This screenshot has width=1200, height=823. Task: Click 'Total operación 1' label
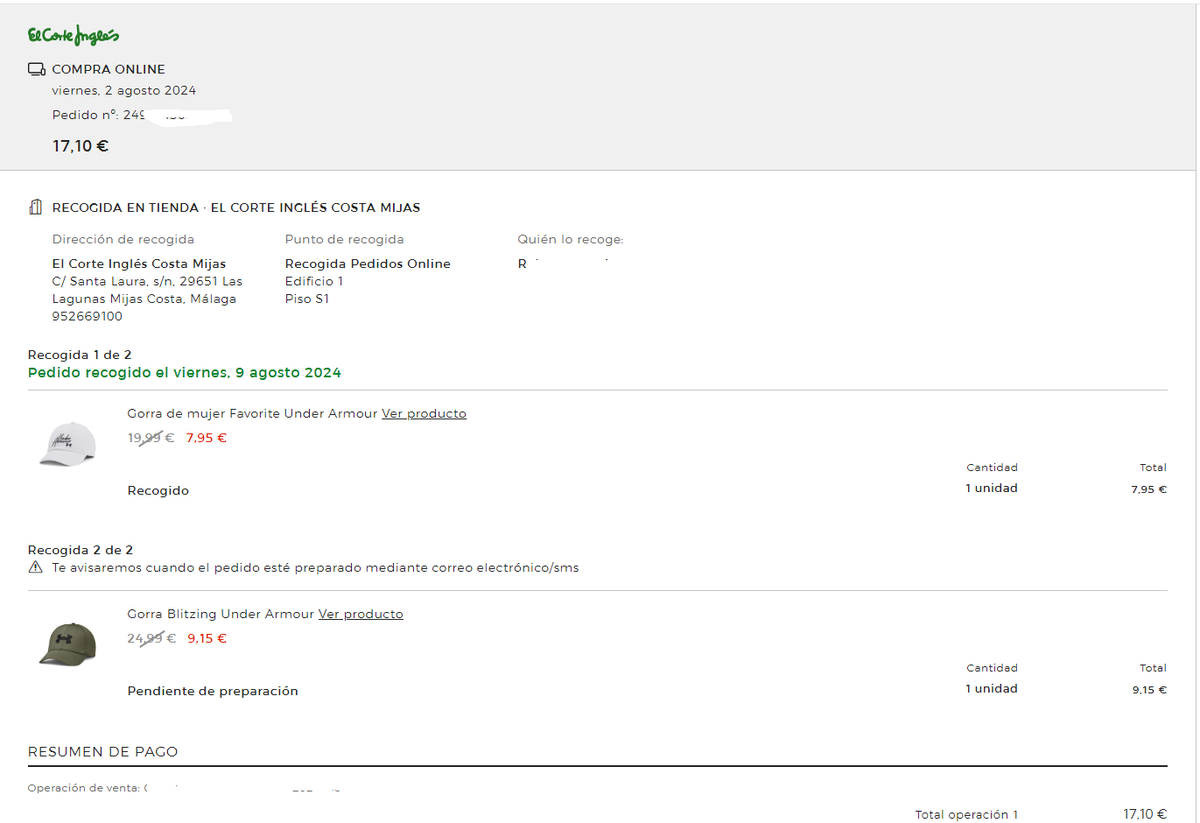[966, 815]
